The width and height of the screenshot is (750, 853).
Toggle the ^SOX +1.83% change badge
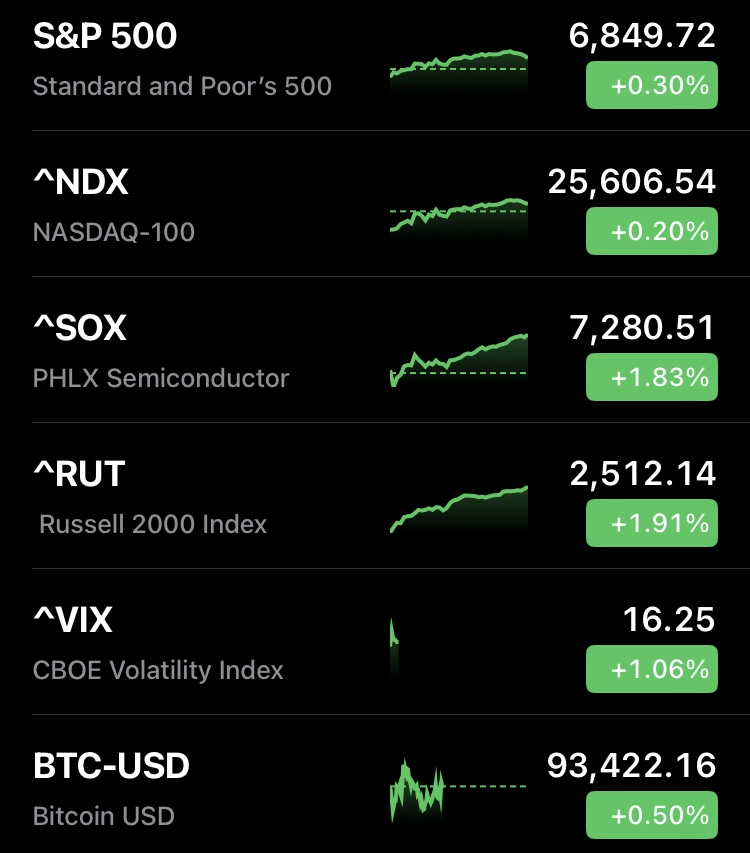point(651,378)
